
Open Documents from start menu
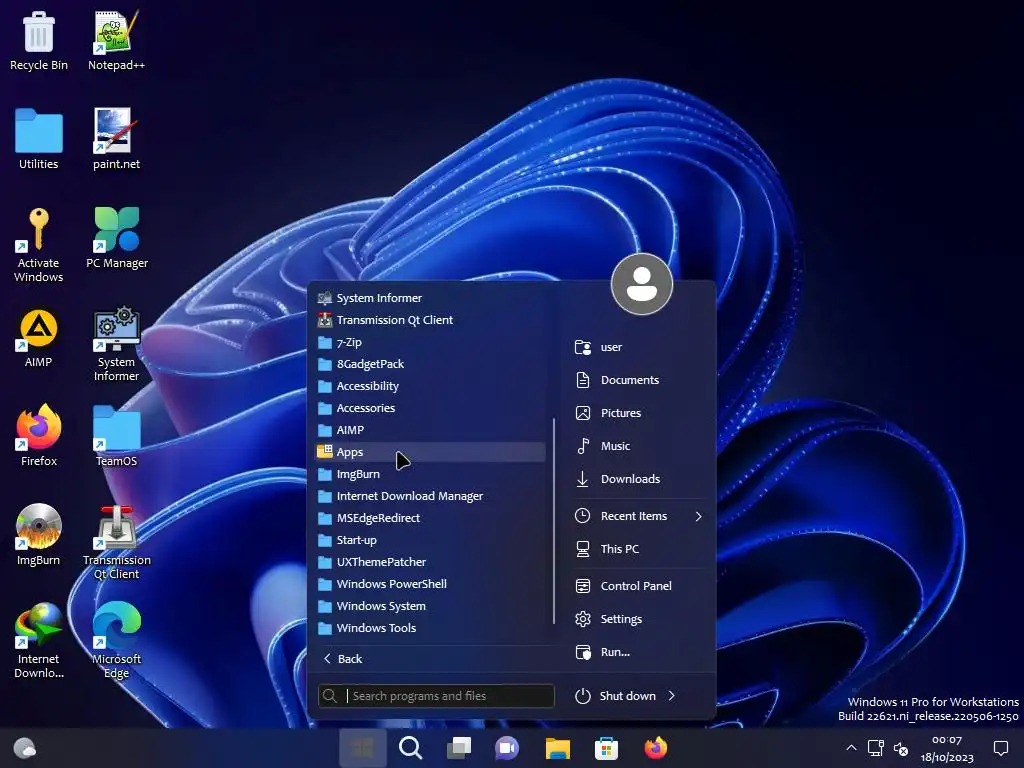(639, 380)
